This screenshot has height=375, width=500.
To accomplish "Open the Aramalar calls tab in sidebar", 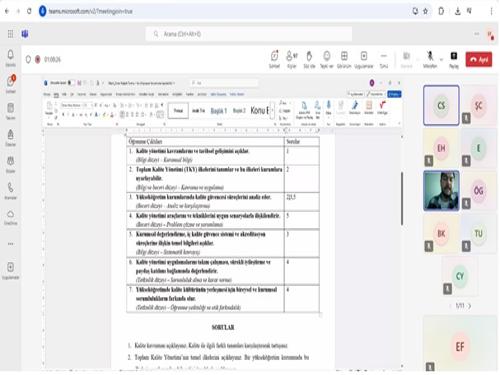I will tap(11, 191).
